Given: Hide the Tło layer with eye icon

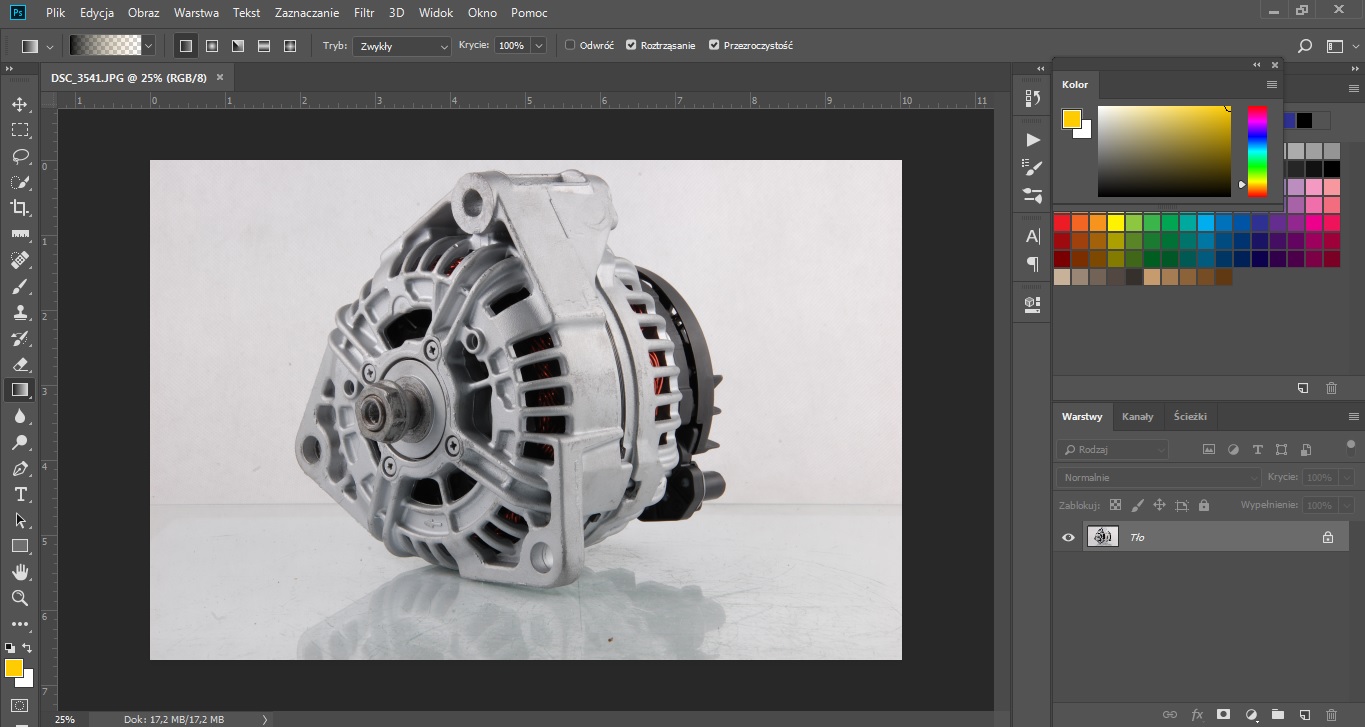Looking at the screenshot, I should coord(1068,537).
